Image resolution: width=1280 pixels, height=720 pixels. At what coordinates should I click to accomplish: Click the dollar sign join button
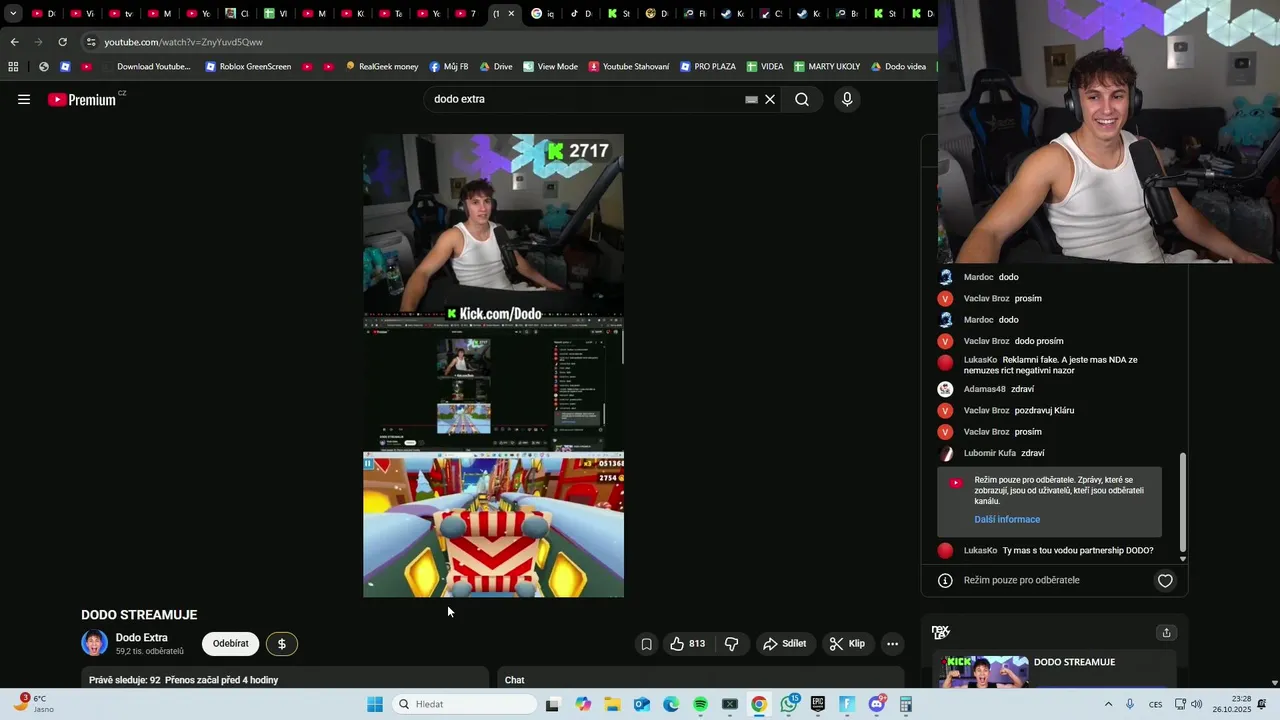click(281, 644)
